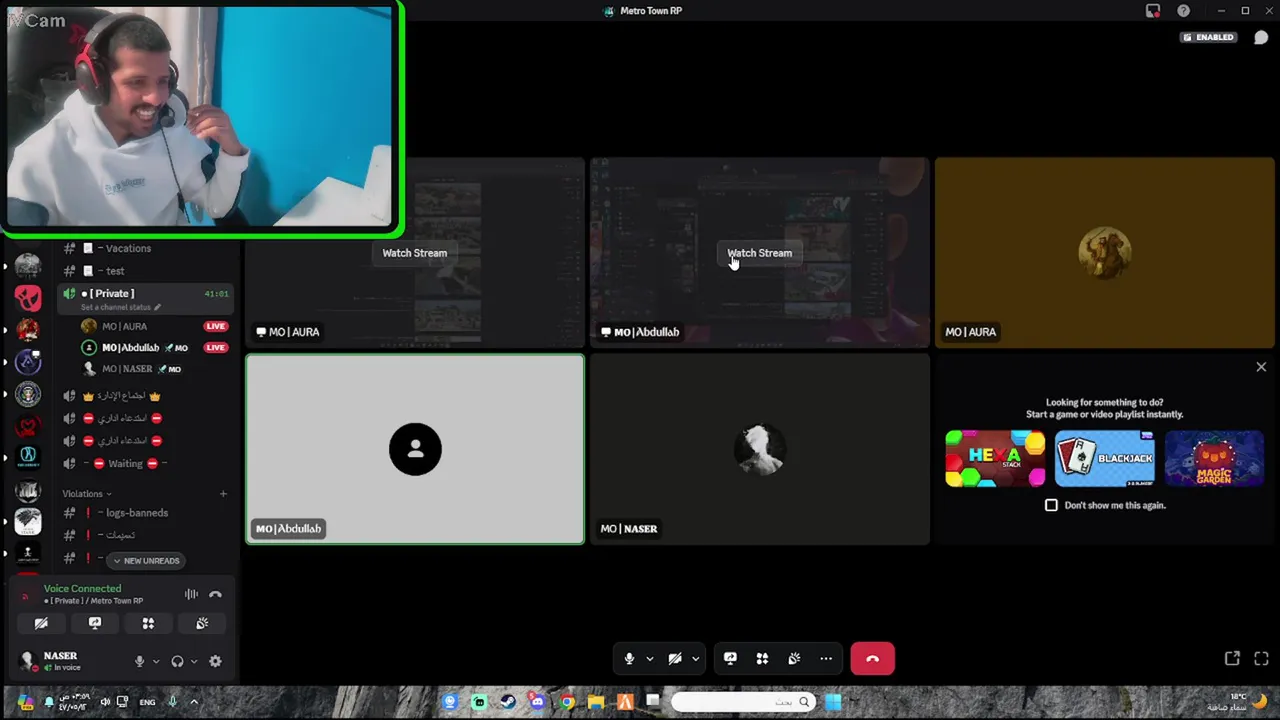
Task: Disconnect via phone icon in voice panel
Action: click(215, 594)
